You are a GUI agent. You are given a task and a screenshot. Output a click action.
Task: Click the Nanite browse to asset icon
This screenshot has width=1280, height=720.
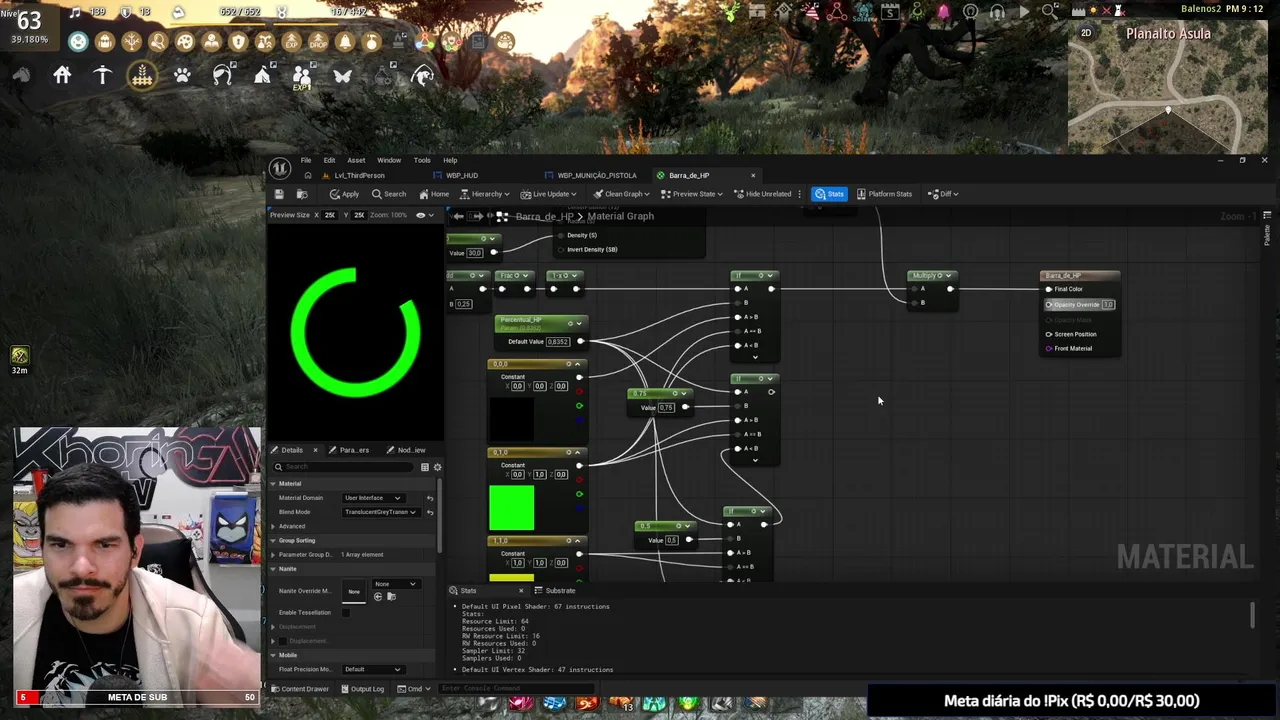point(391,597)
